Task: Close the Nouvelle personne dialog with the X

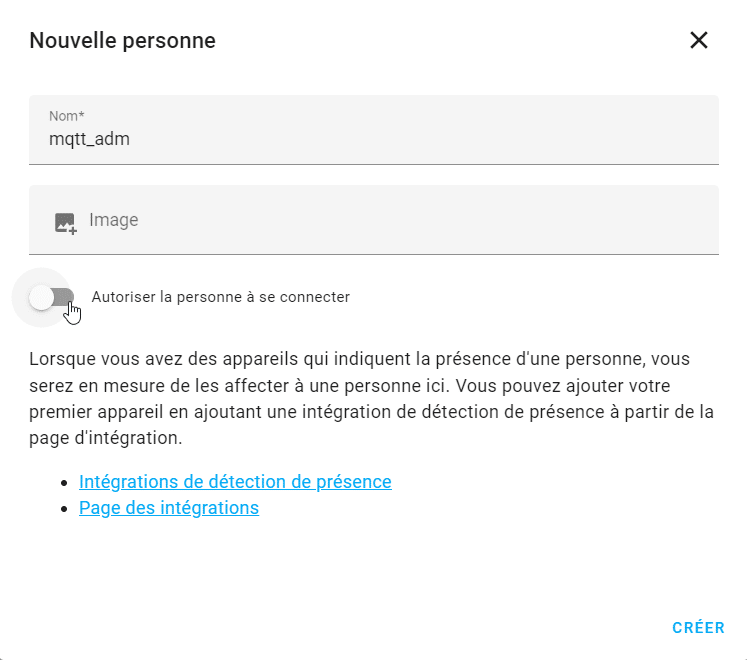Action: click(698, 40)
